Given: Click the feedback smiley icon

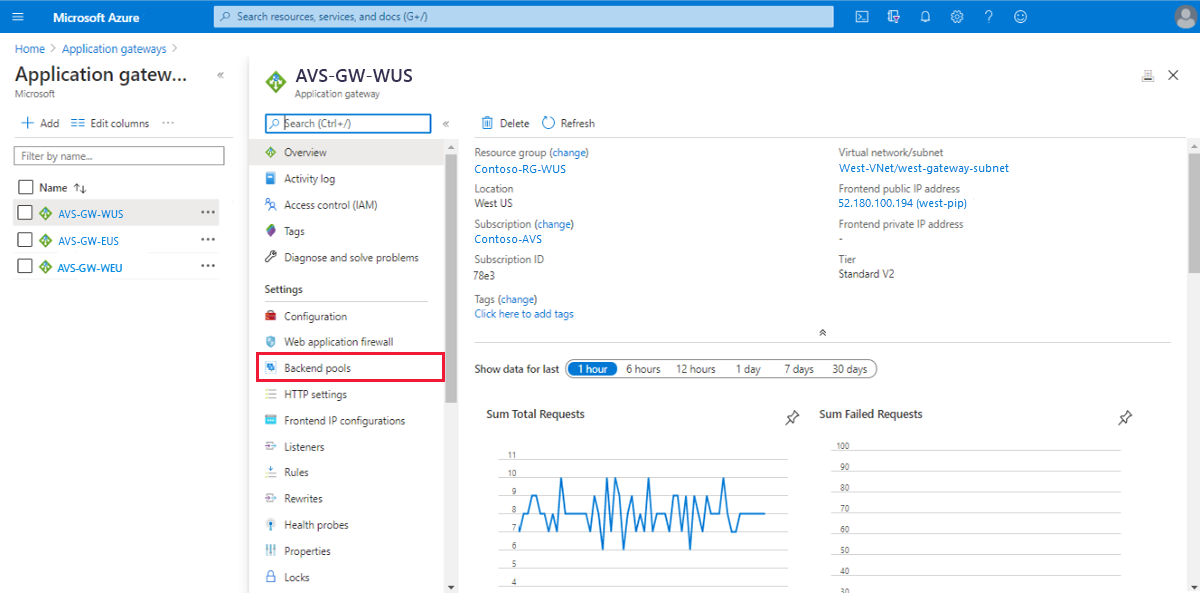Looking at the screenshot, I should tap(1020, 17).
